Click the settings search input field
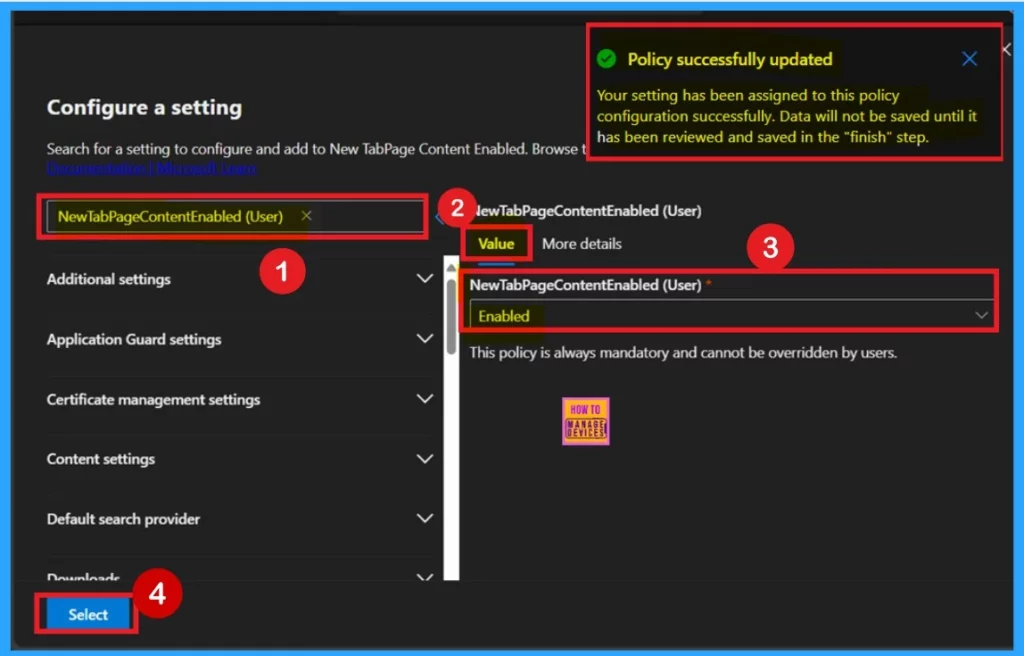Image resolution: width=1024 pixels, height=656 pixels. click(235, 216)
